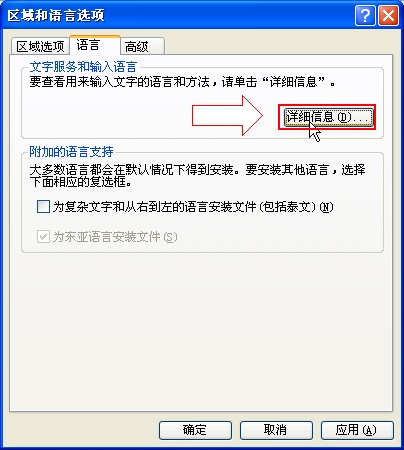Click the question mark help icon
The image size is (404, 450).
(365, 15)
